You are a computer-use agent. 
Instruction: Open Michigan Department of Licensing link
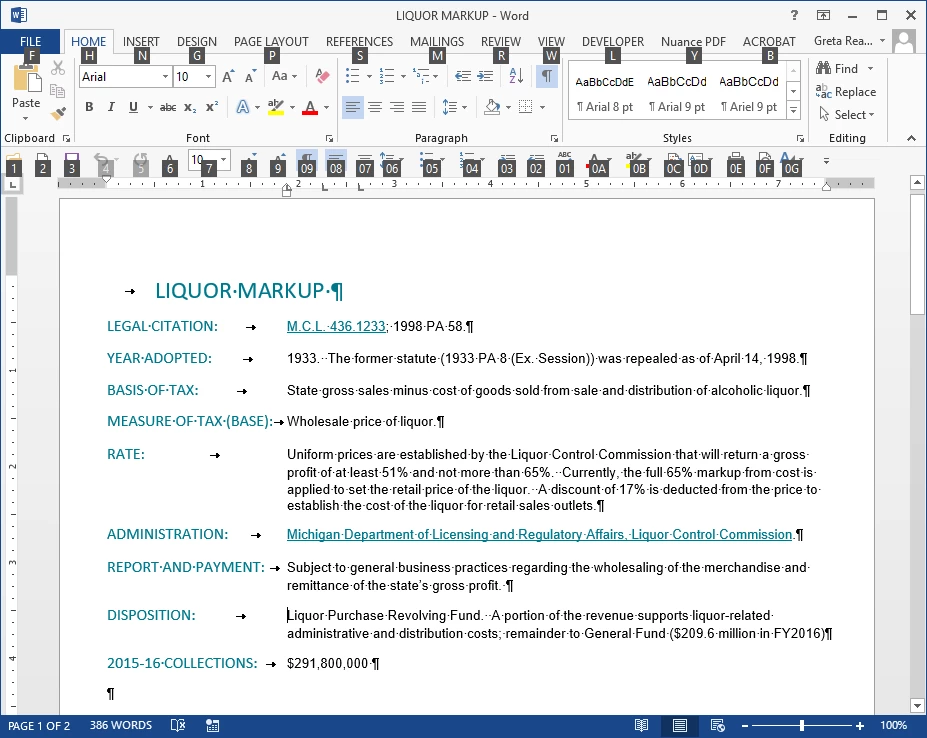click(x=539, y=535)
